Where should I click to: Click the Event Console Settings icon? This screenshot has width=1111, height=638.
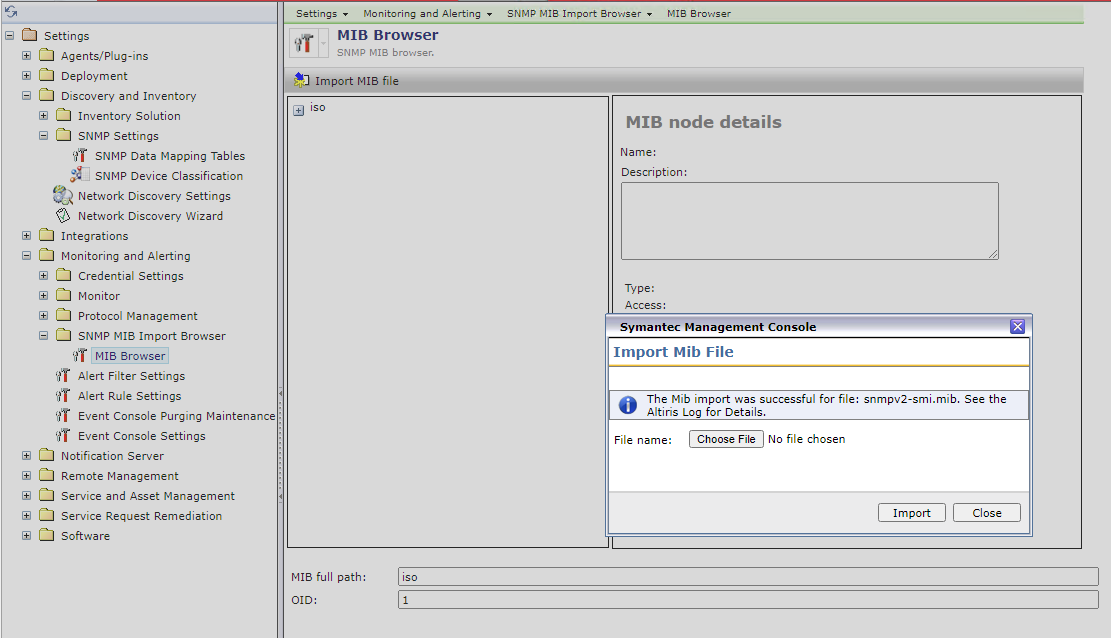coord(63,436)
